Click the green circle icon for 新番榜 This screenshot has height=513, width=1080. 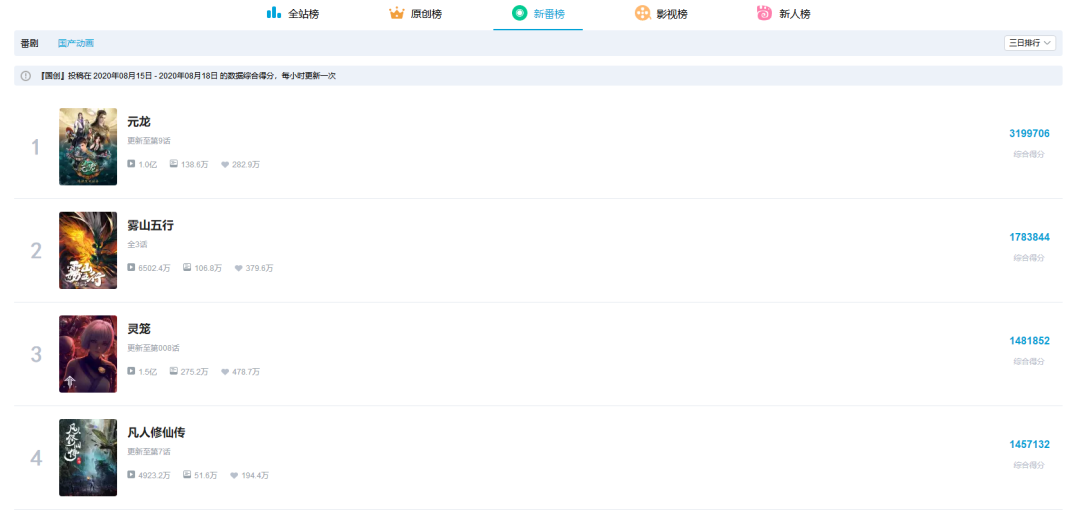pyautogui.click(x=519, y=13)
